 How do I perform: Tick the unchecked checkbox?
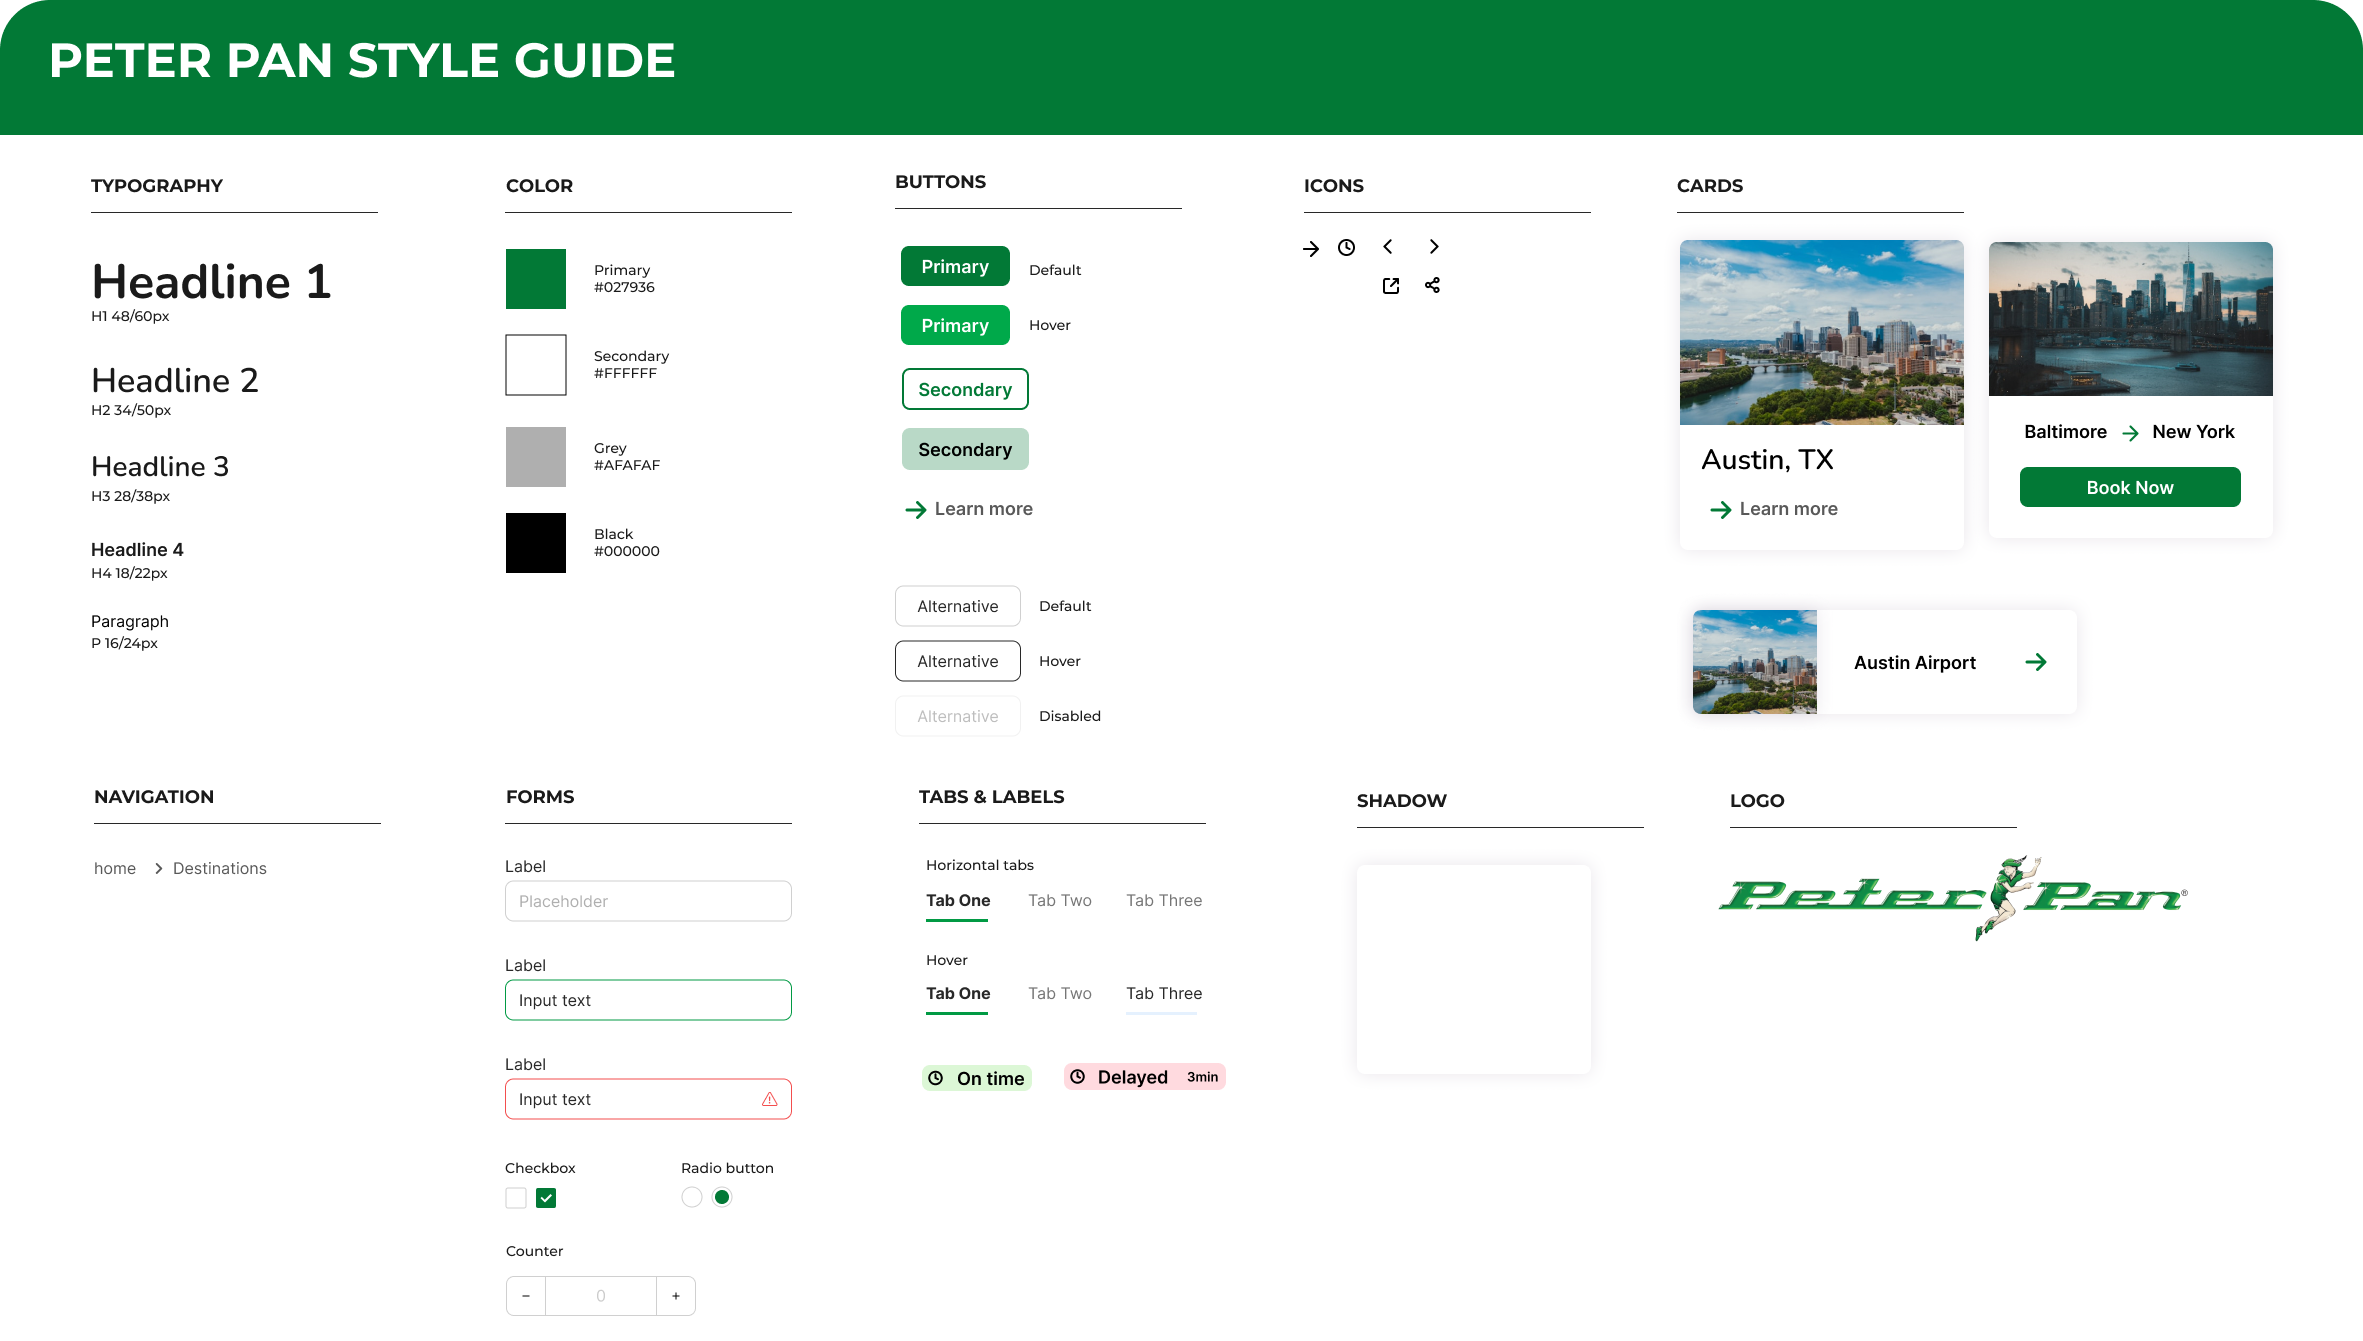[x=516, y=1198]
